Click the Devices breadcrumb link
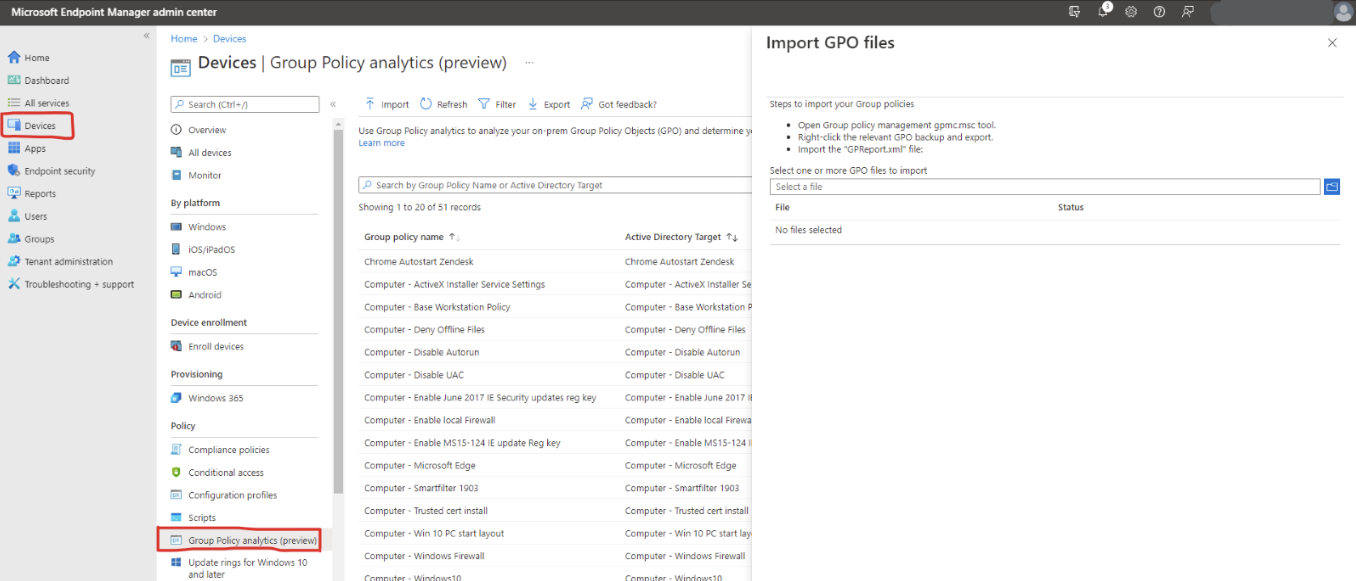 [x=230, y=39]
